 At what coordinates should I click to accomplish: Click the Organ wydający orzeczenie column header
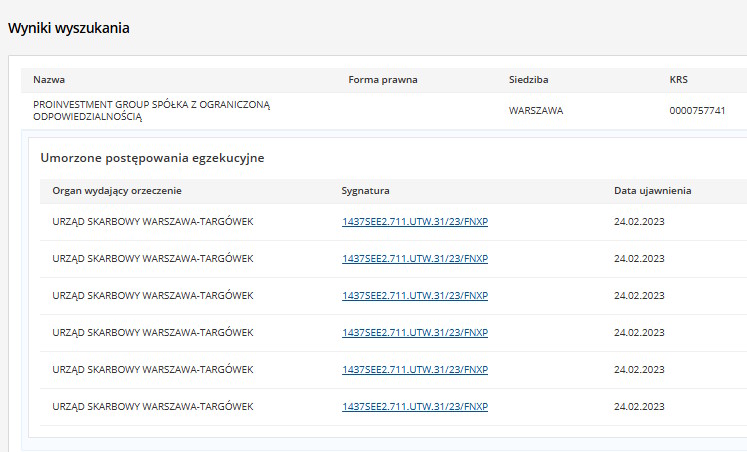pos(117,190)
